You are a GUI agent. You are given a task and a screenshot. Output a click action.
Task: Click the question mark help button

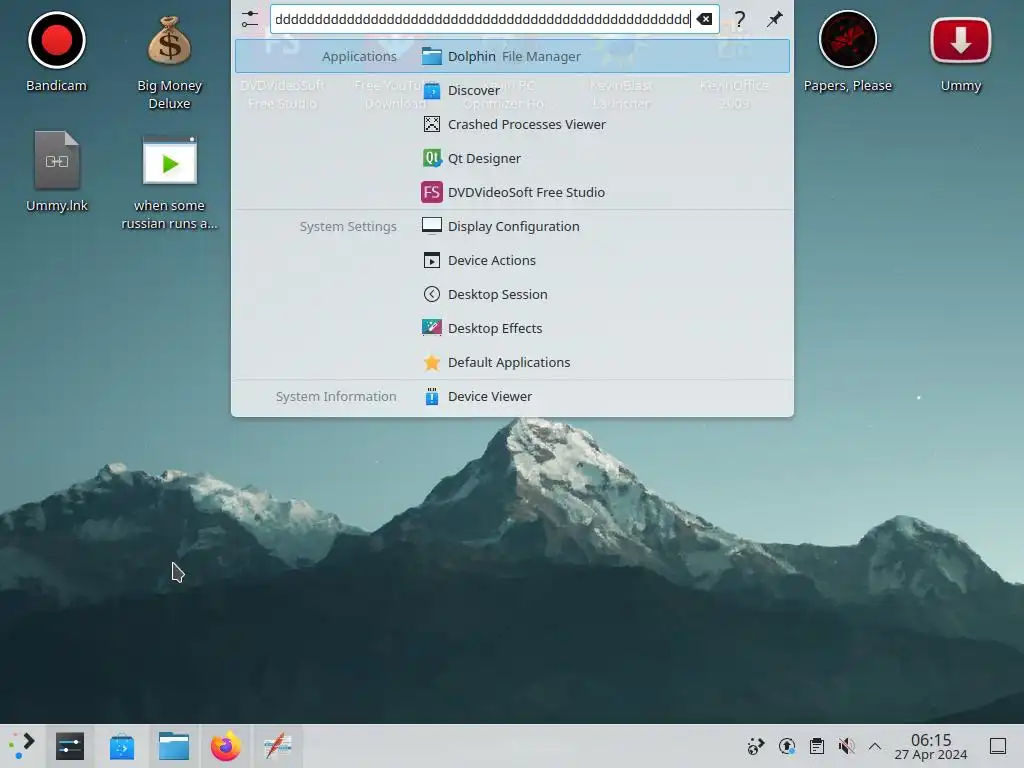[x=739, y=19]
